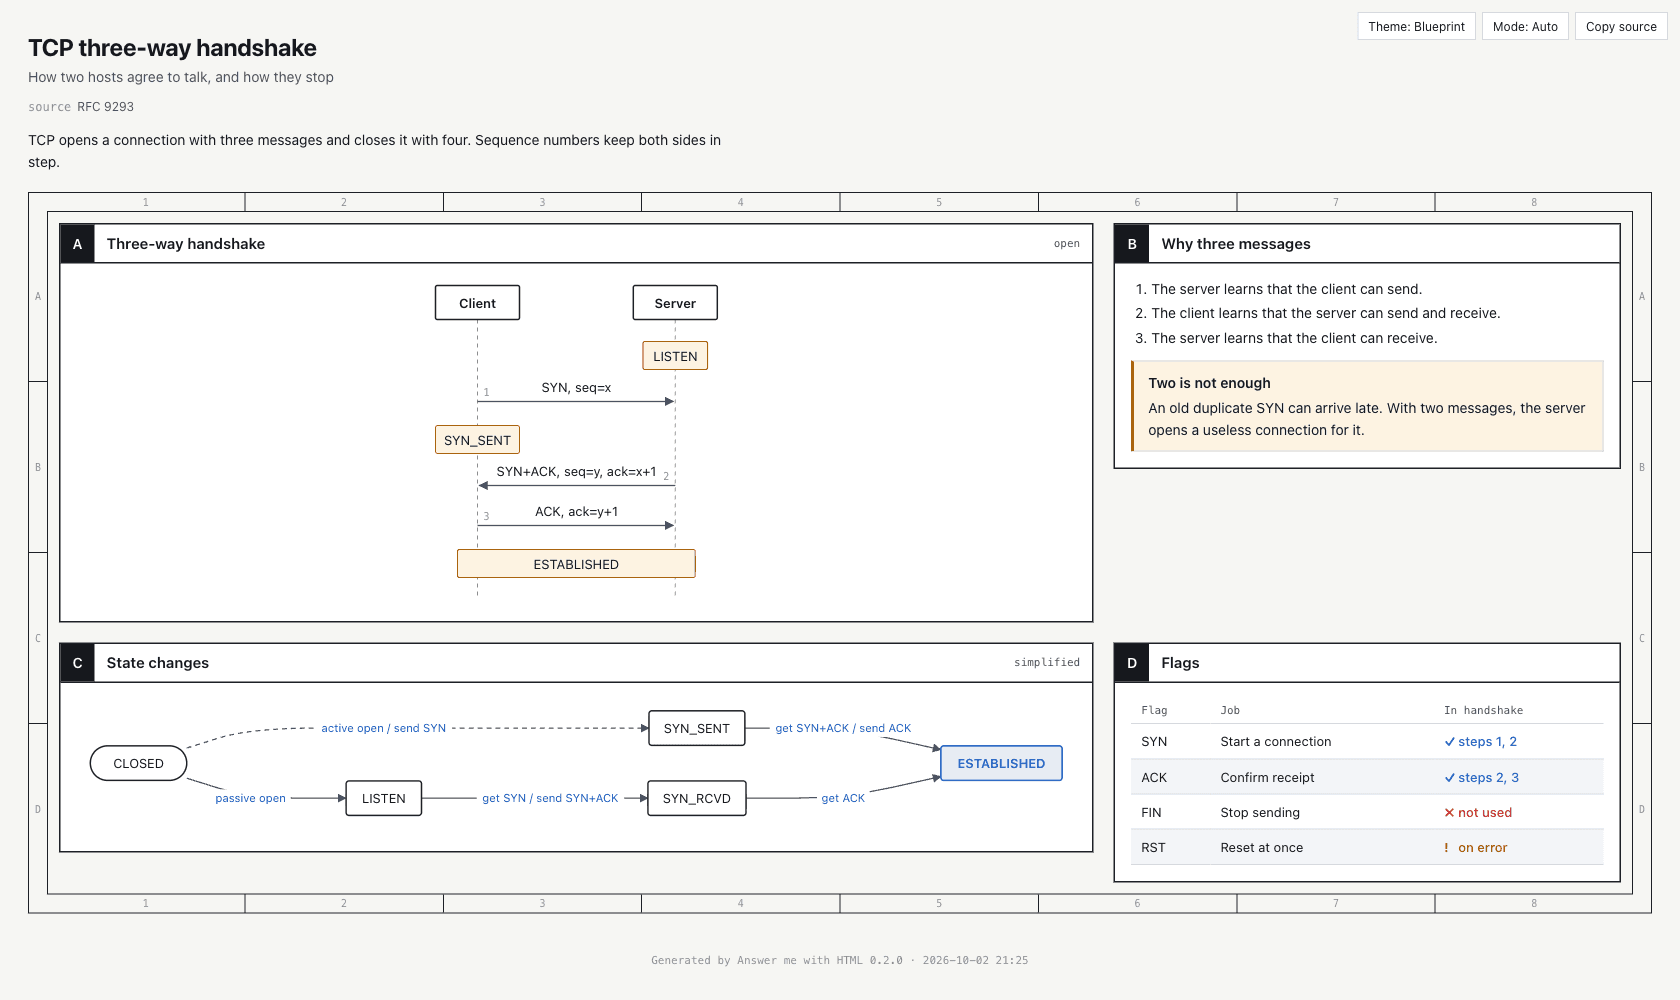The width and height of the screenshot is (1680, 1000).
Task: Click the Server participant box
Action: (675, 303)
